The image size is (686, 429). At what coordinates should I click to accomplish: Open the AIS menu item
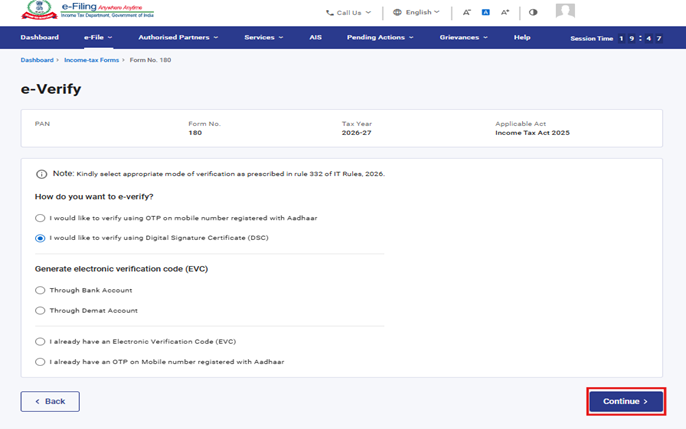point(315,38)
